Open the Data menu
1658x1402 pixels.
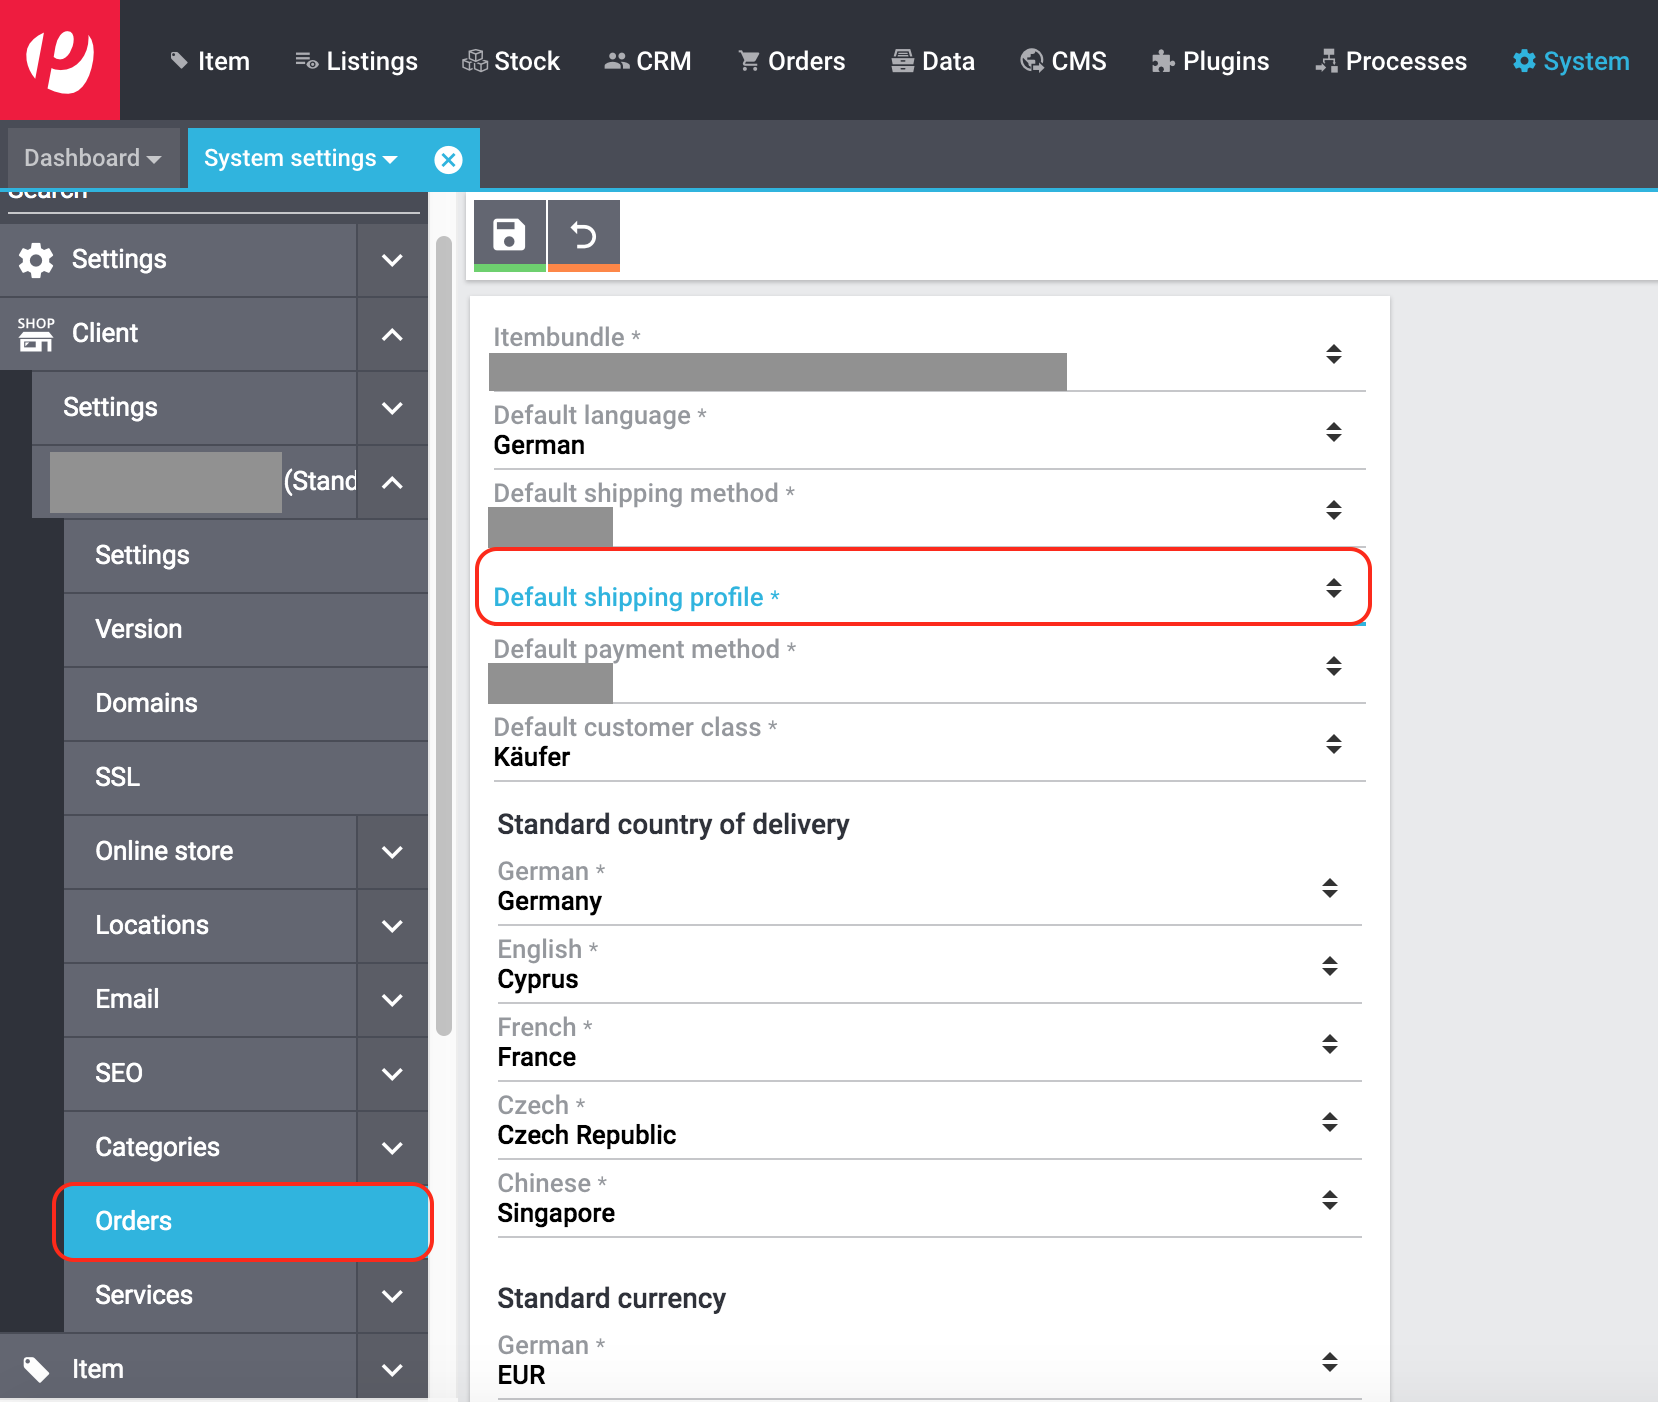pyautogui.click(x=933, y=61)
